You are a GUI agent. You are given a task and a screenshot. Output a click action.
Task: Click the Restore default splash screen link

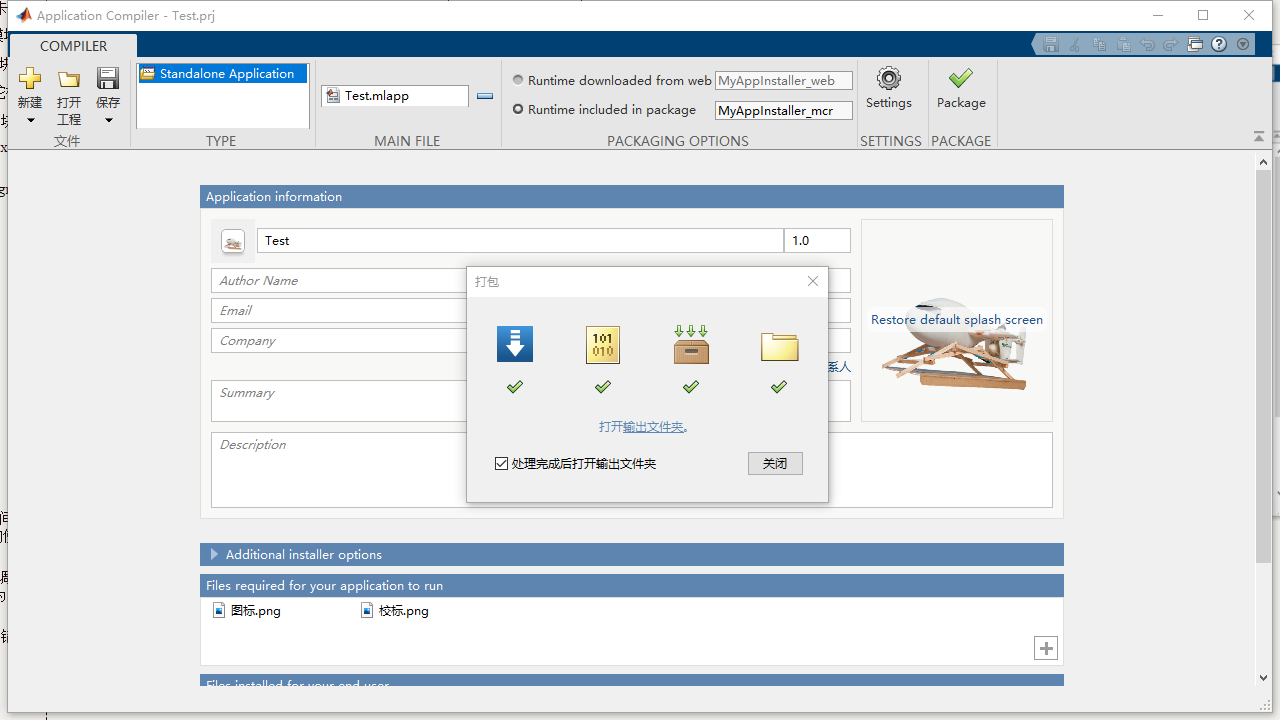point(956,319)
